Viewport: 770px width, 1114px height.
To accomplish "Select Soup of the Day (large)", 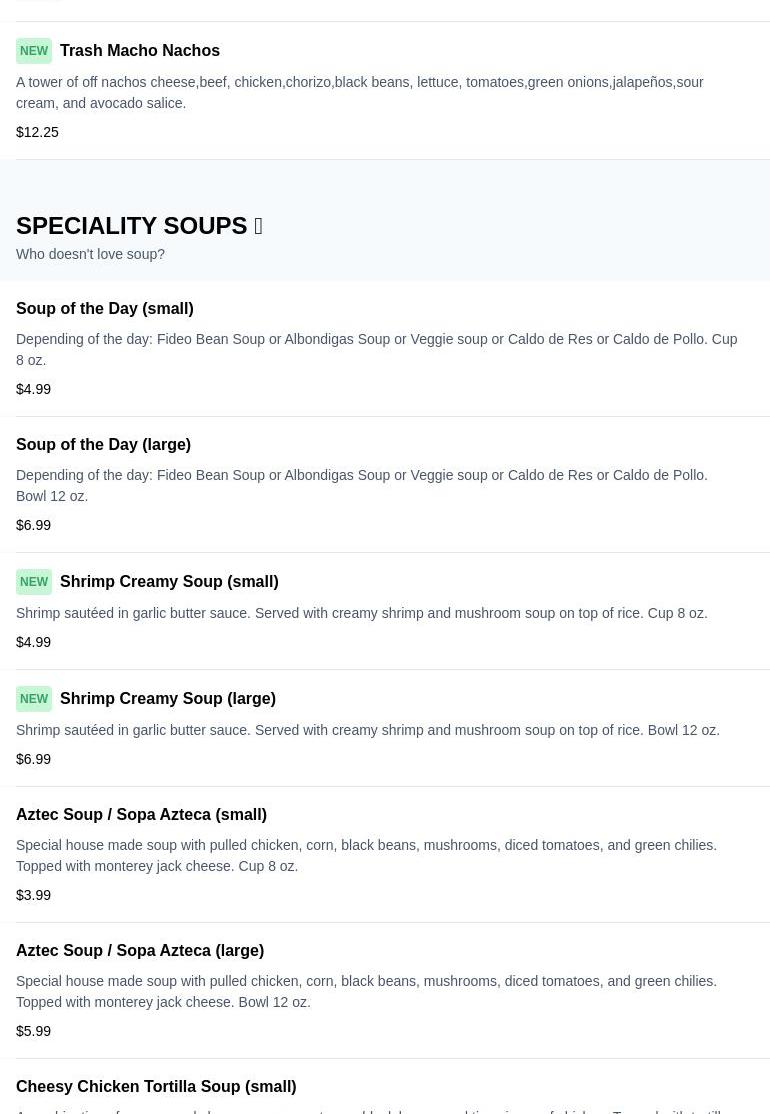I will (104, 445).
